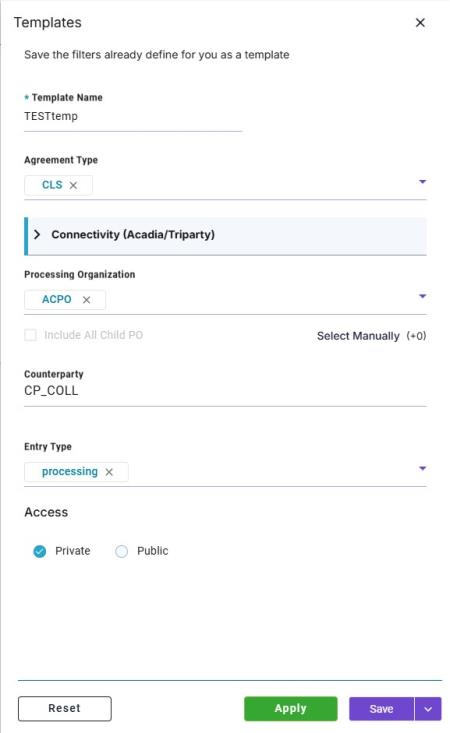Image resolution: width=450 pixels, height=733 pixels.
Task: Focus the Template Name input field
Action: pos(133,116)
